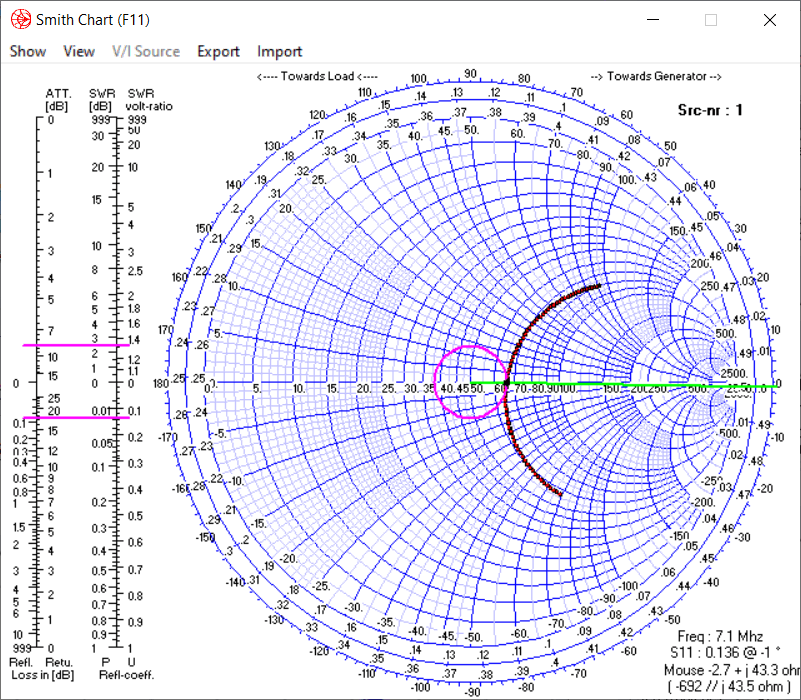Click the Towards Load label
Viewport: 801px width, 700px height.
(x=317, y=76)
